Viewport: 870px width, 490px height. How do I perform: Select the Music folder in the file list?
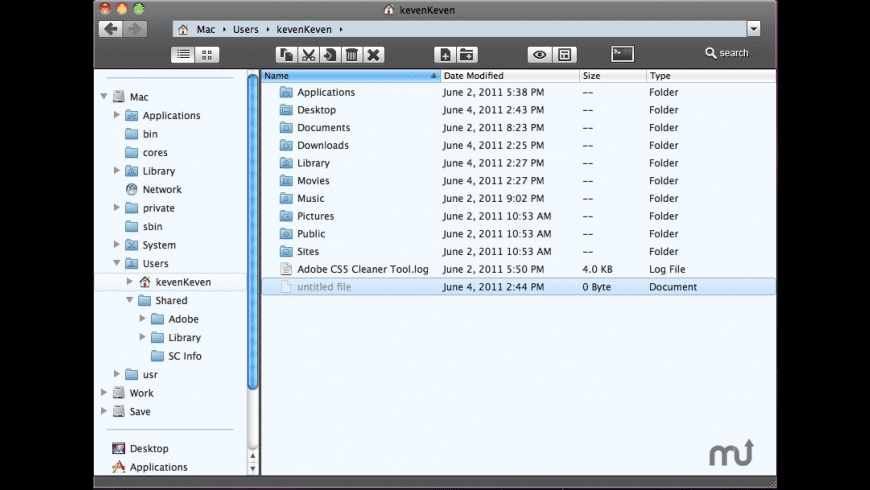coord(518,199)
